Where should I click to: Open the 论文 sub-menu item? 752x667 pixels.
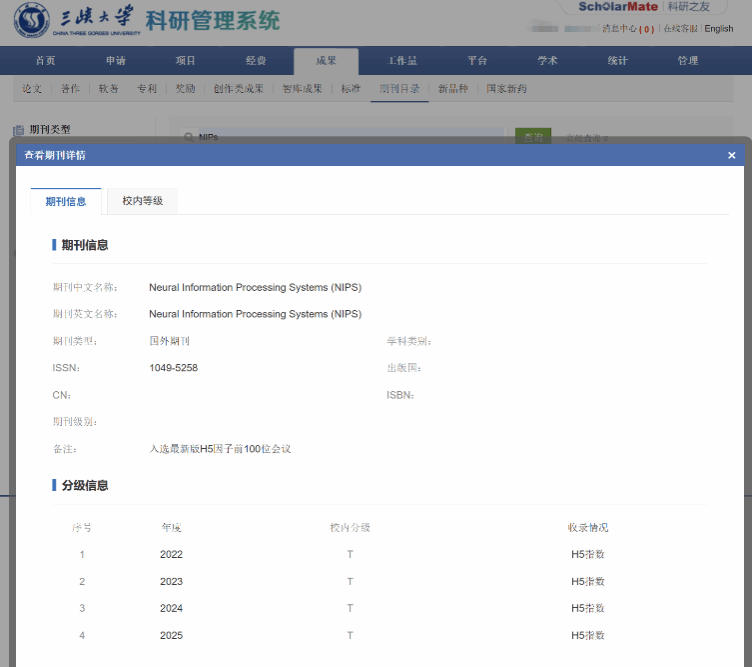[33, 89]
